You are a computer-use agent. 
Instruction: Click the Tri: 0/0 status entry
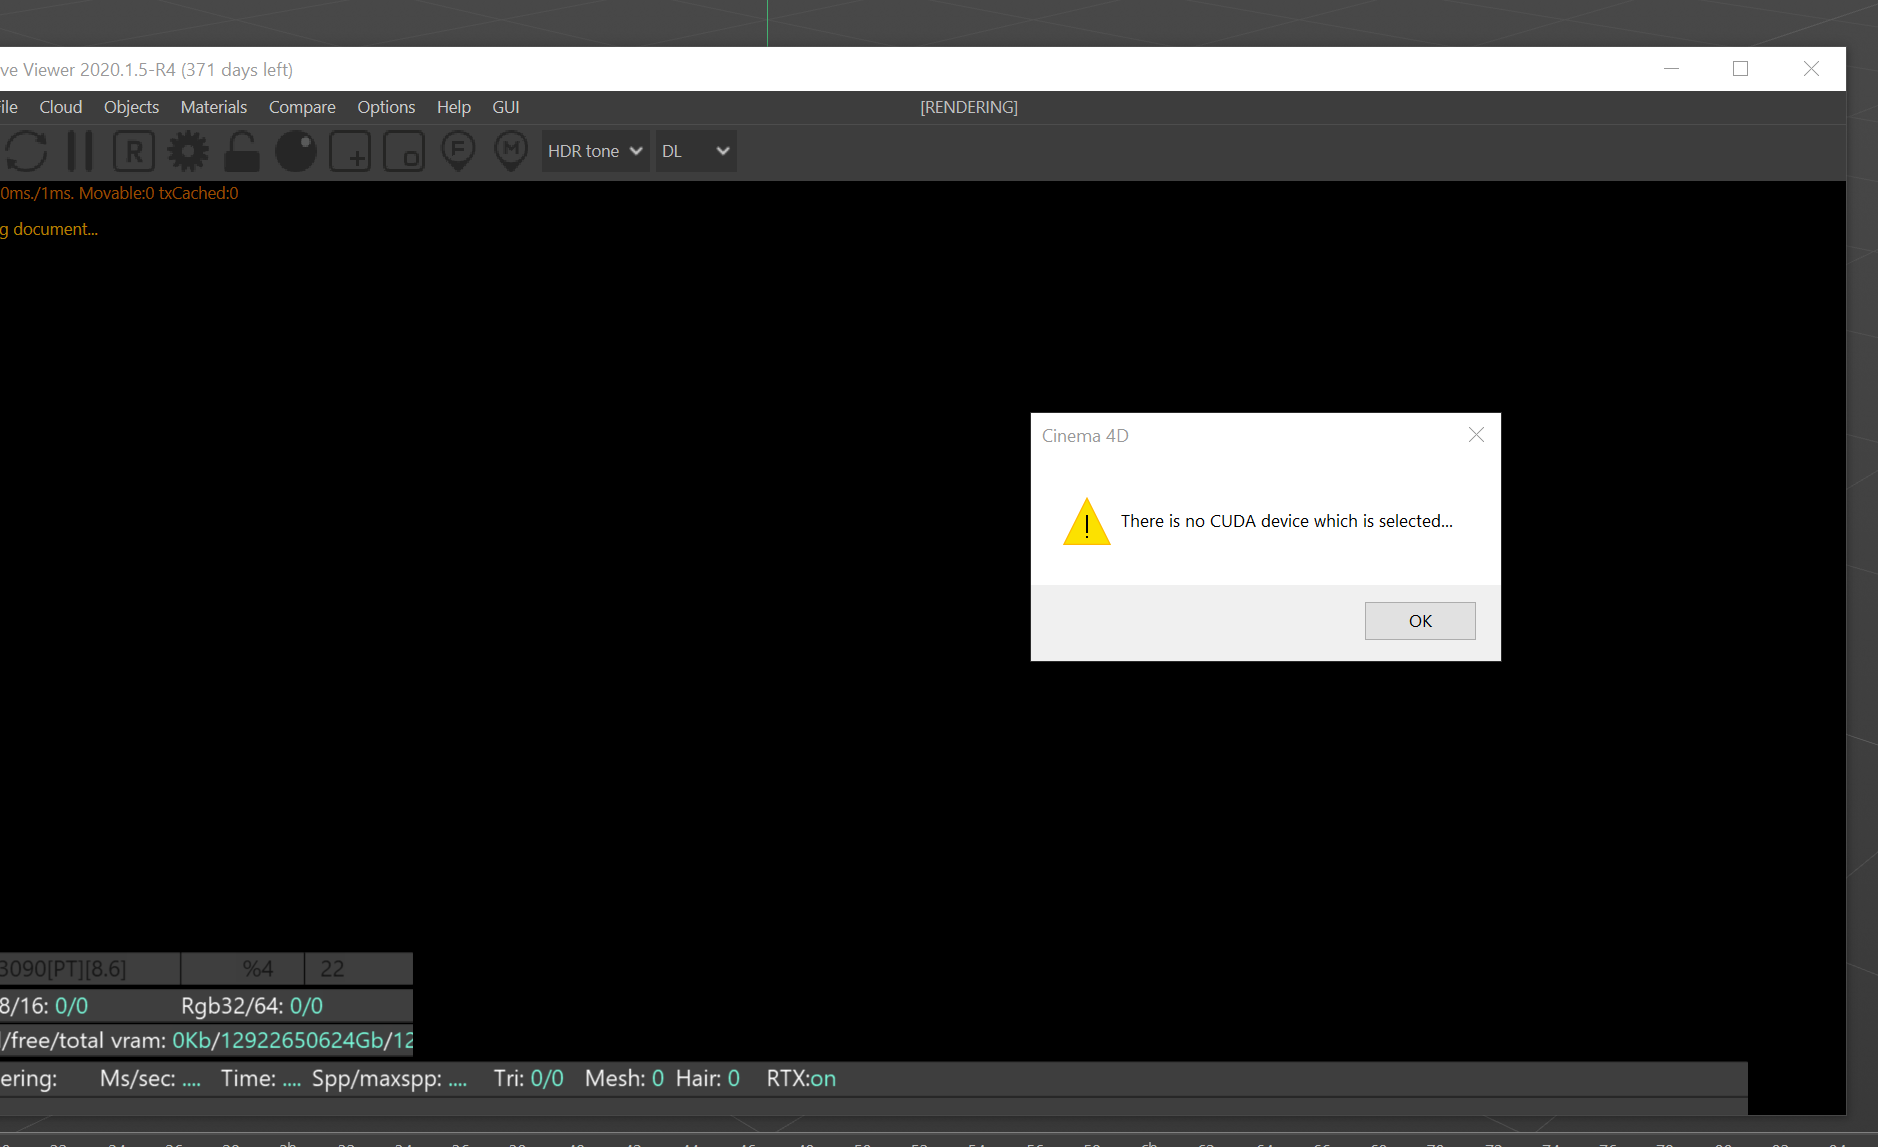pos(529,1079)
